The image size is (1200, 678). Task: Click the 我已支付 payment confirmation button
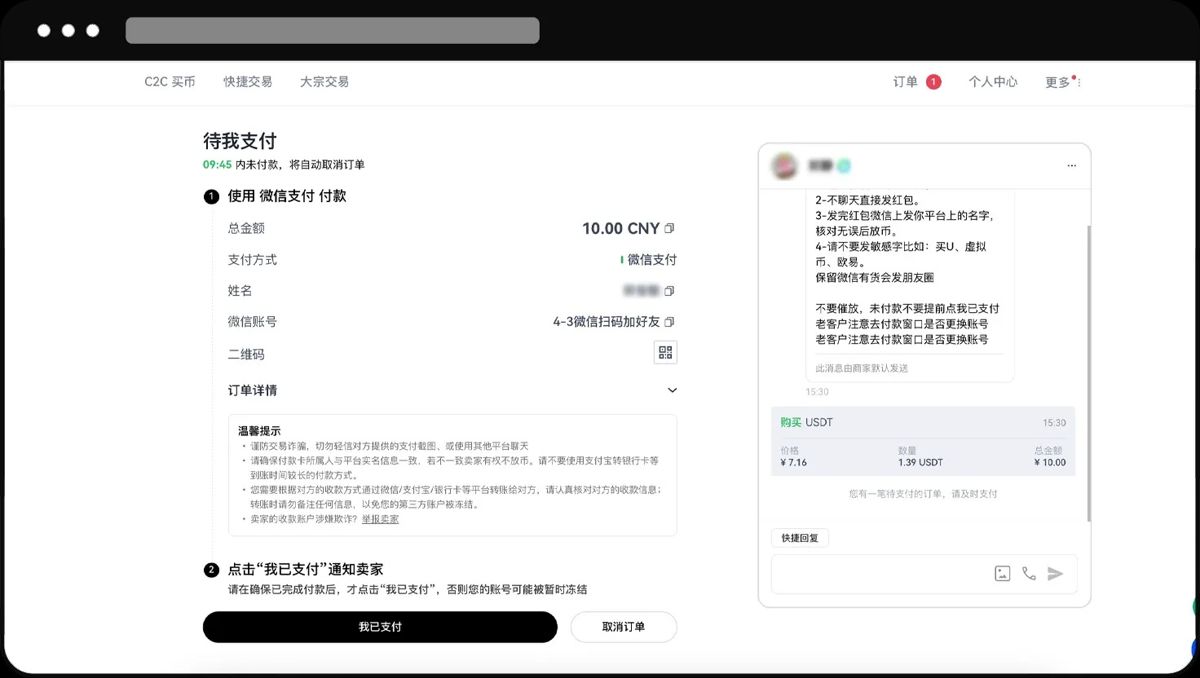tap(380, 627)
